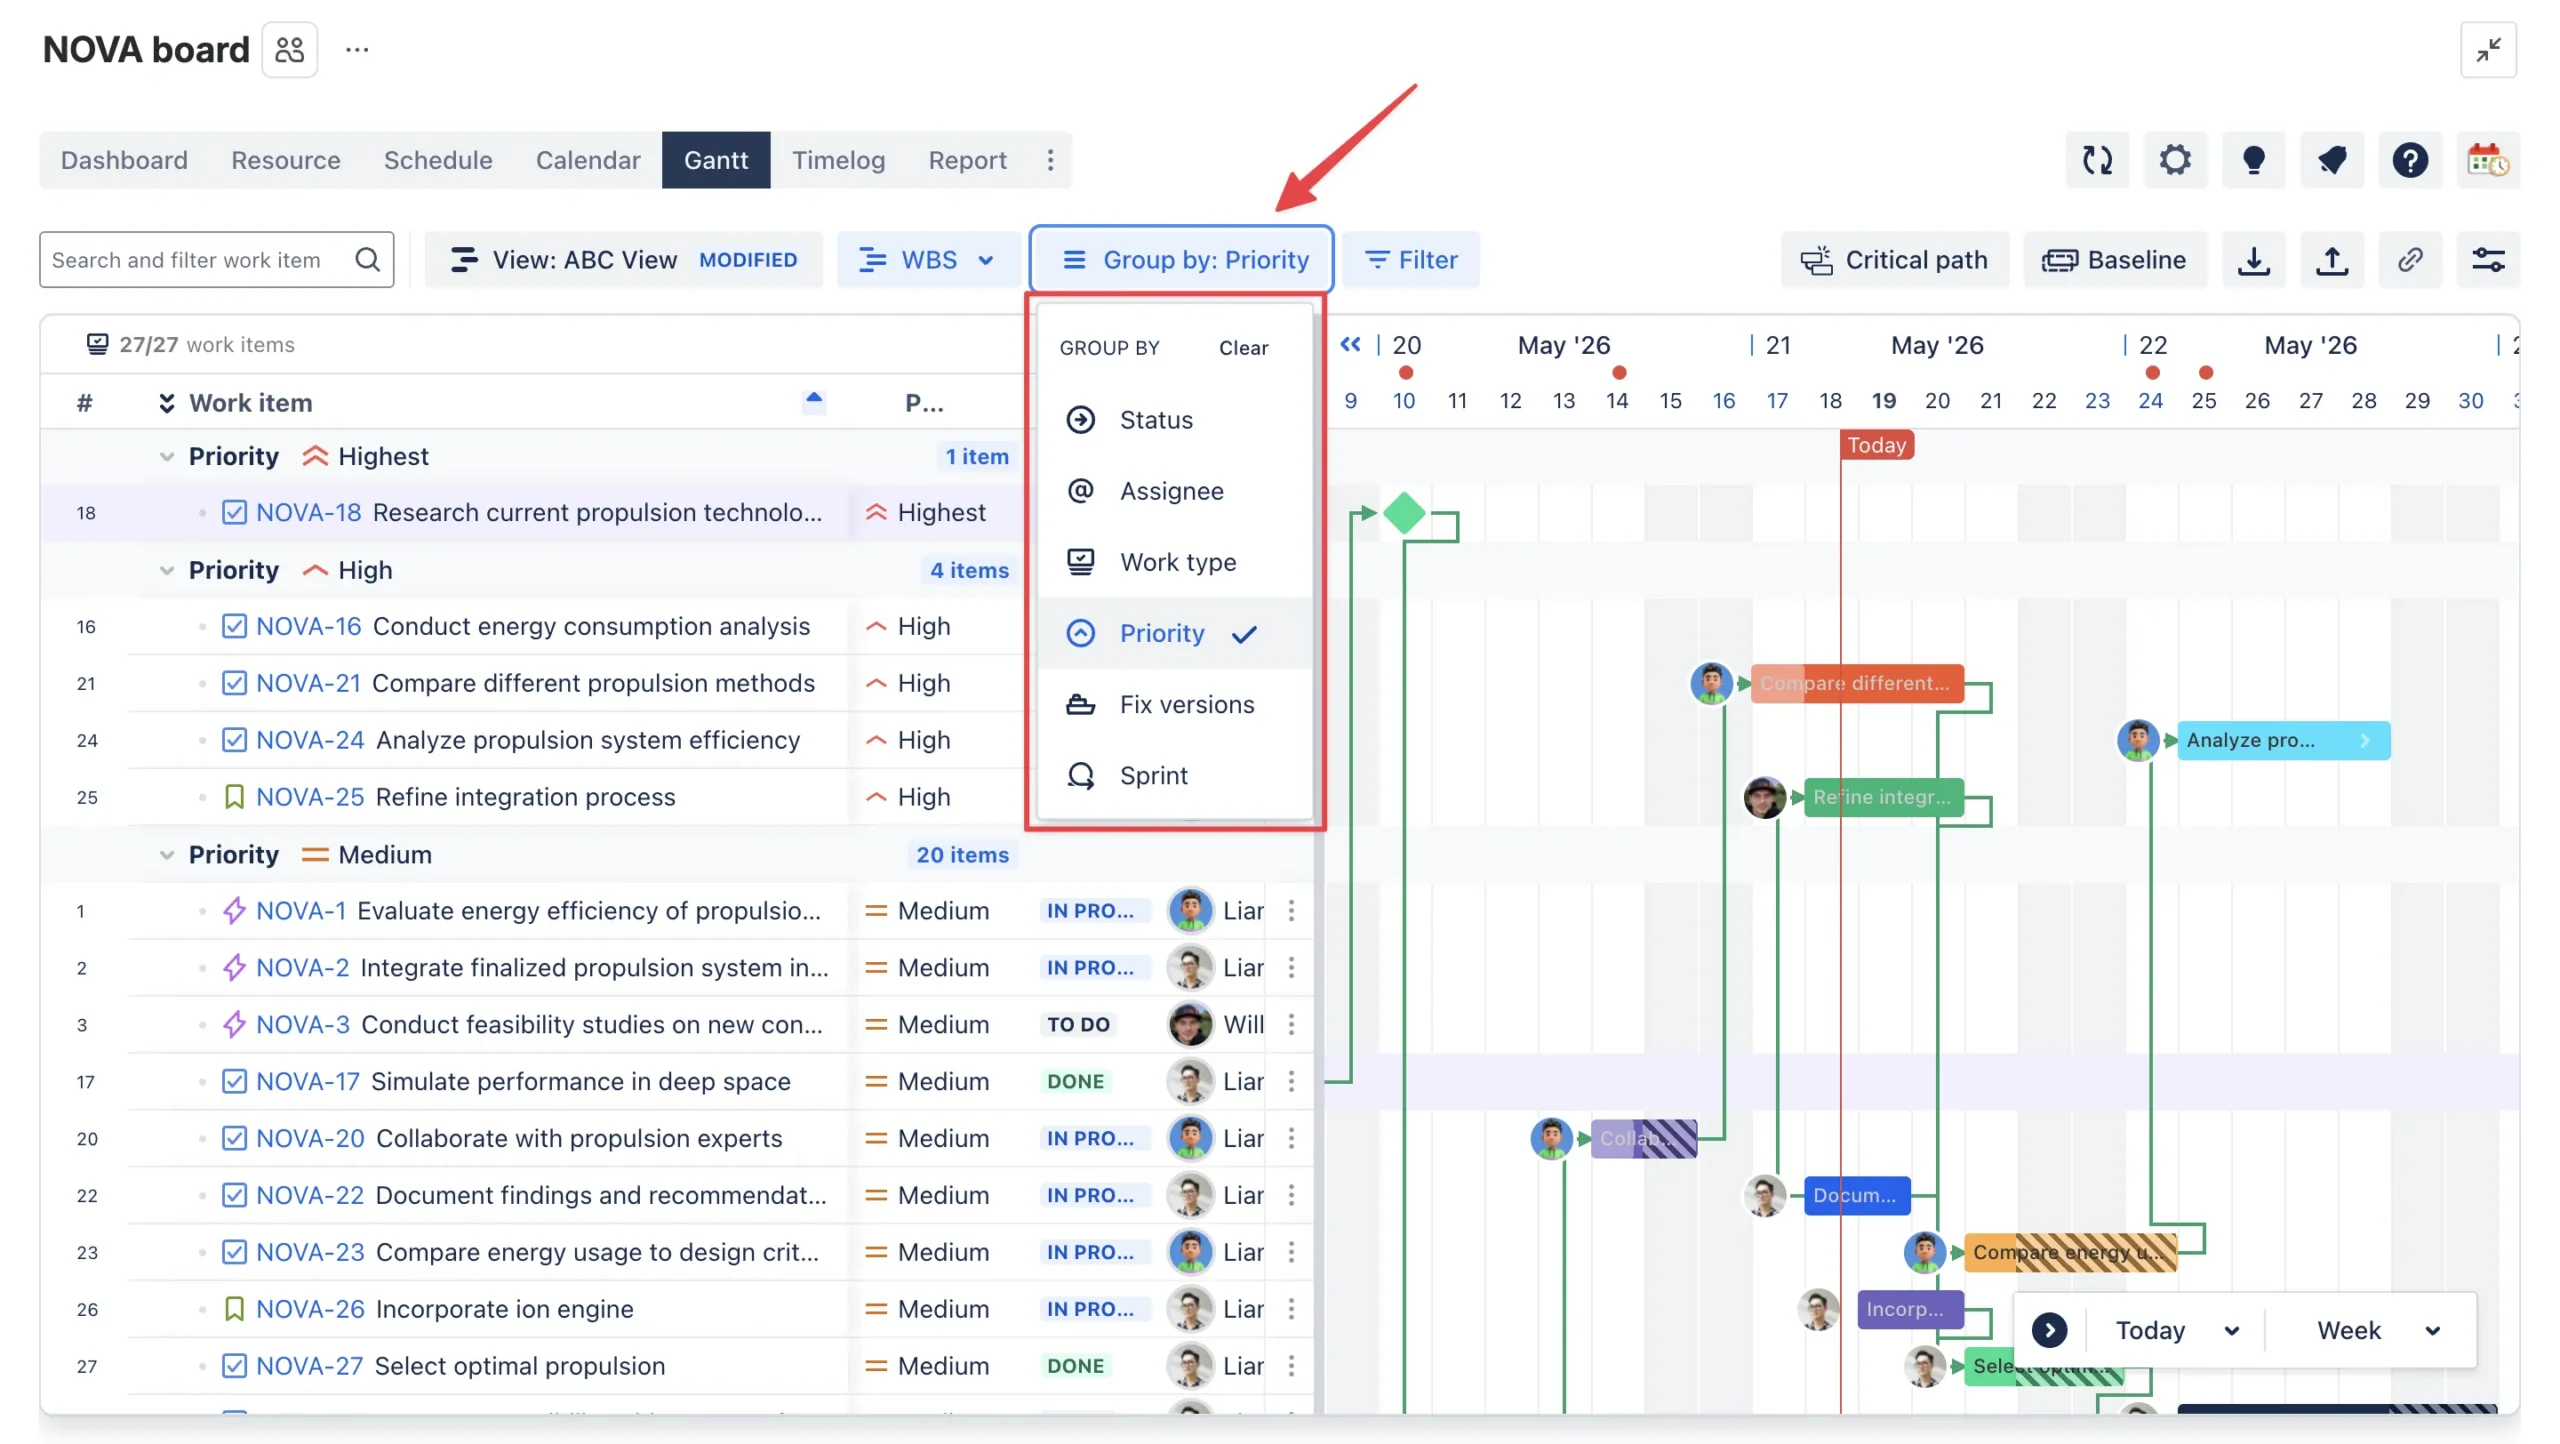The height and width of the screenshot is (1444, 2560).
Task: Click the rocket announcements icon
Action: (2331, 160)
